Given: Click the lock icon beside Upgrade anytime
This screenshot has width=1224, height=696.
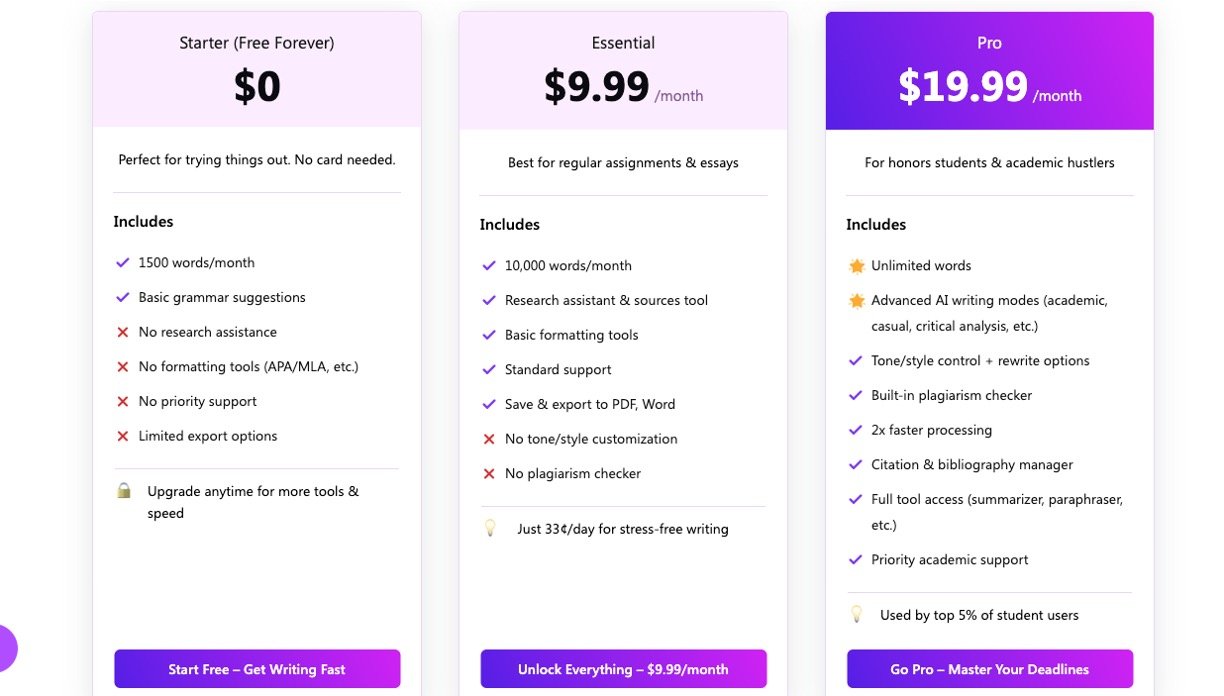Looking at the screenshot, I should click(x=124, y=490).
